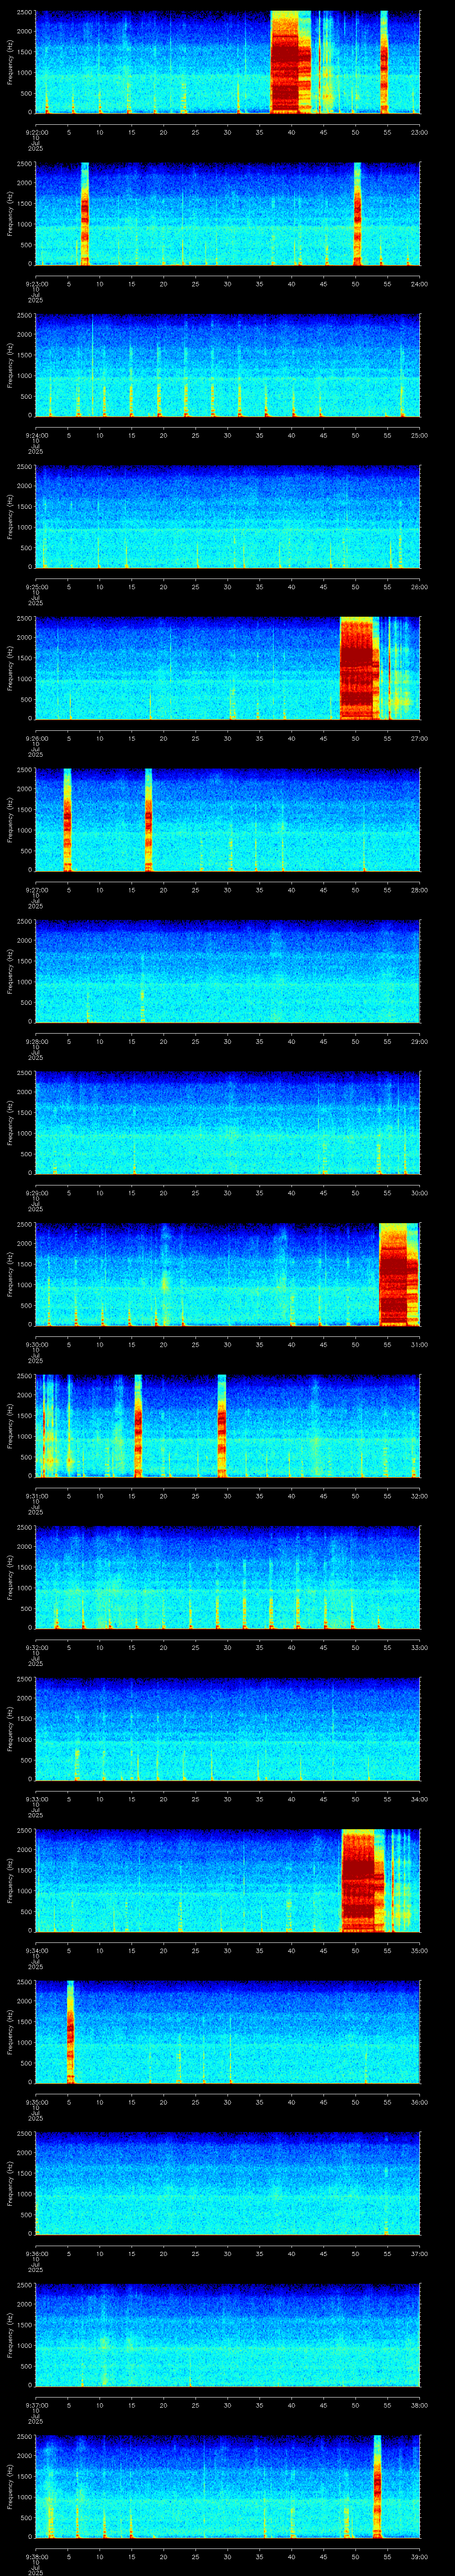Select the spectrogram panel starting at 9:34:00
Viewport: 455px width, 2576px height.
(228, 1880)
